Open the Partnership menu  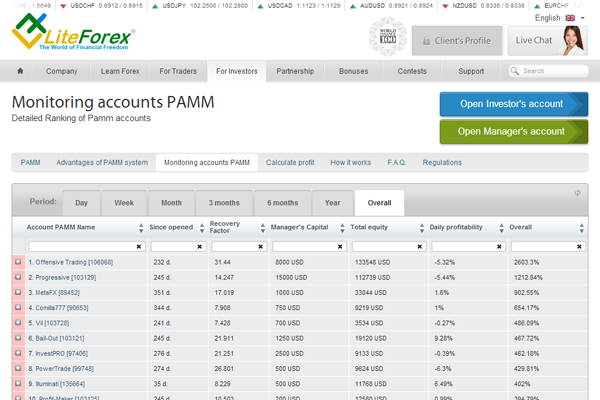[295, 71]
